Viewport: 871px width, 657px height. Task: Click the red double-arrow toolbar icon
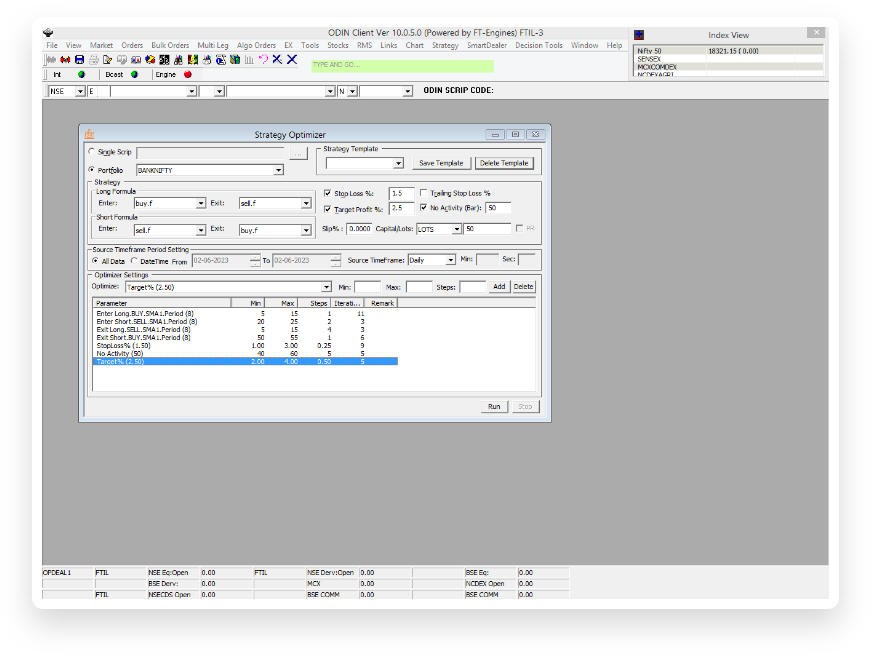(65, 59)
